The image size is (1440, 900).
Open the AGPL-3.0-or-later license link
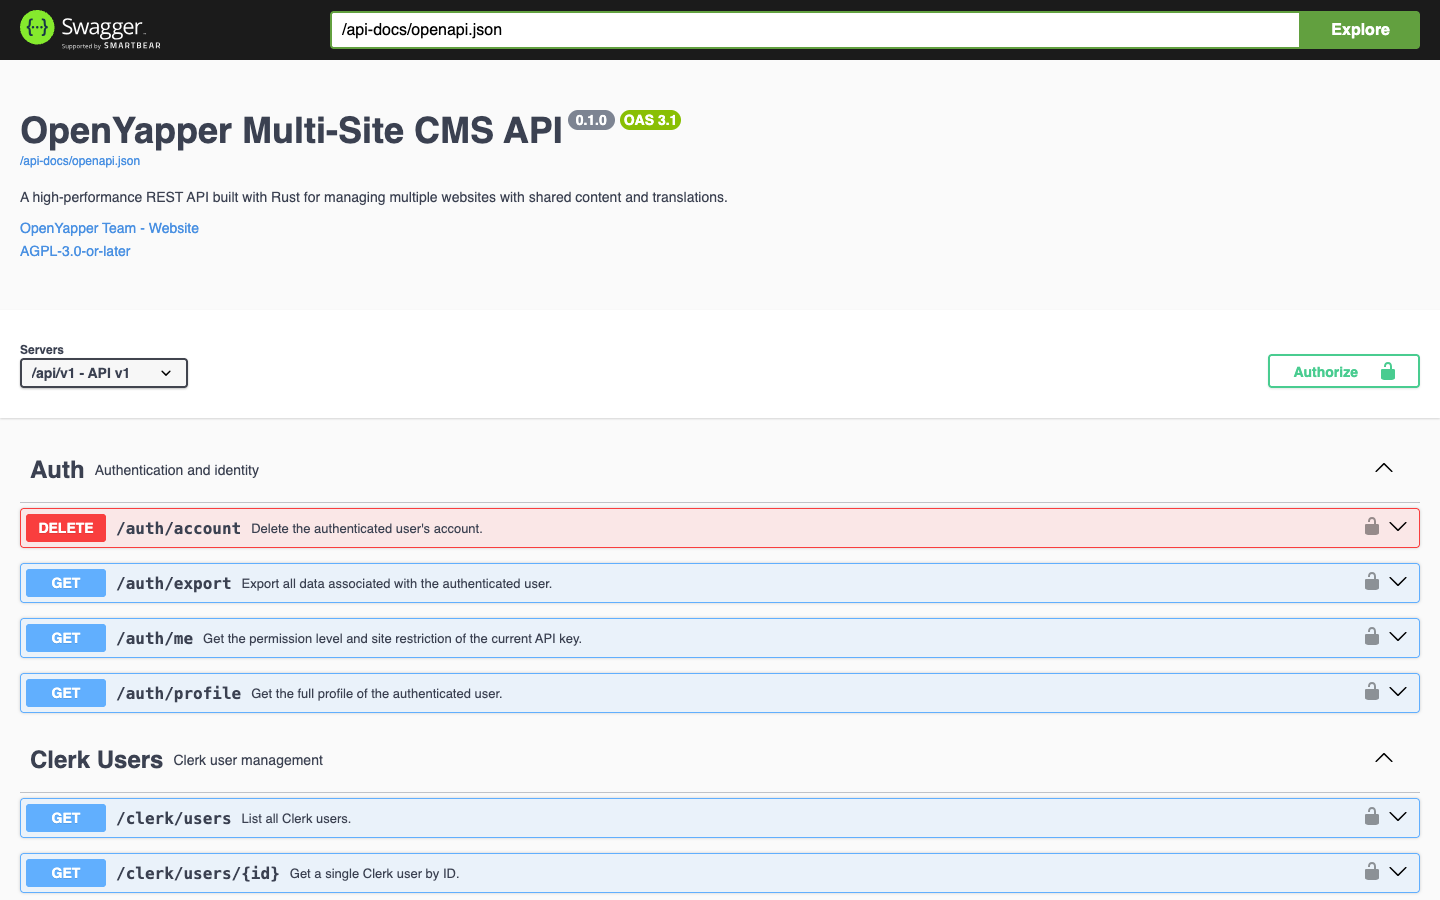74,251
